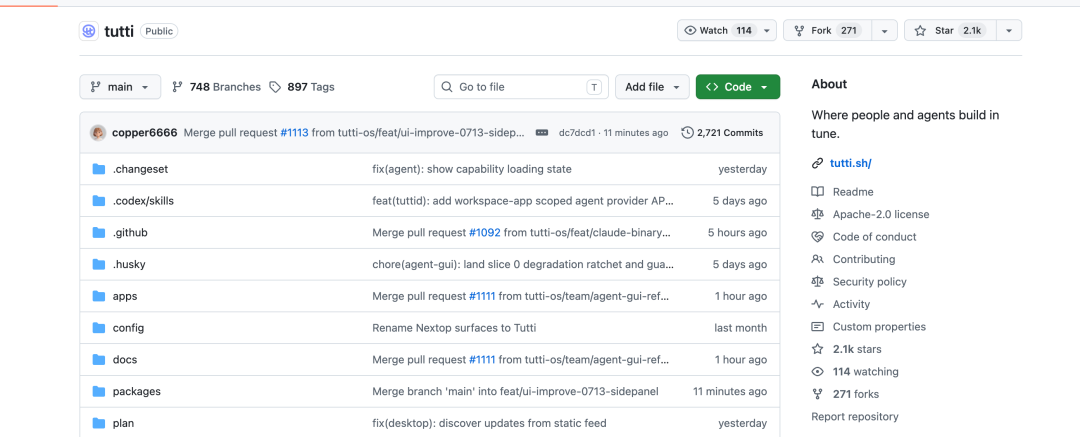Open commit 'fix(desktop): discover updates from static feed'
This screenshot has height=437, width=1080.
click(489, 423)
